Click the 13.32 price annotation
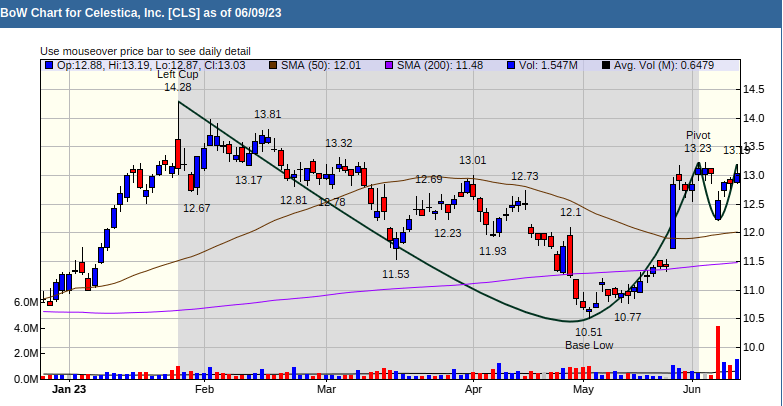This screenshot has height=406, width=783. click(x=339, y=143)
